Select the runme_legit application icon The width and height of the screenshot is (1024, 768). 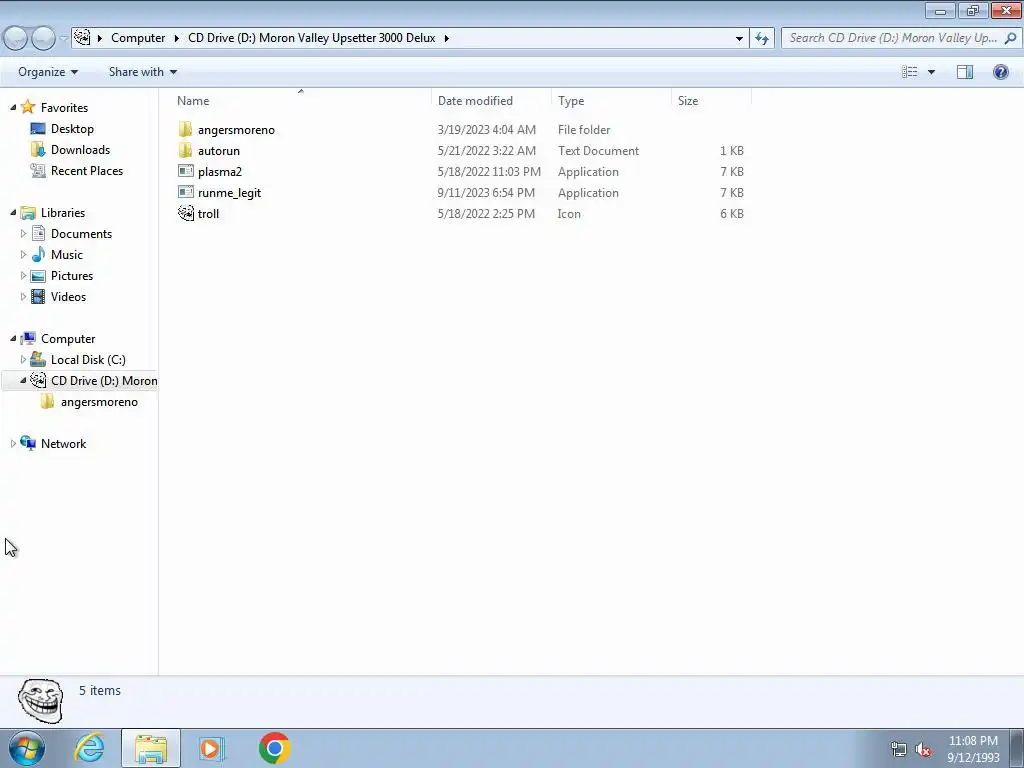pos(185,192)
